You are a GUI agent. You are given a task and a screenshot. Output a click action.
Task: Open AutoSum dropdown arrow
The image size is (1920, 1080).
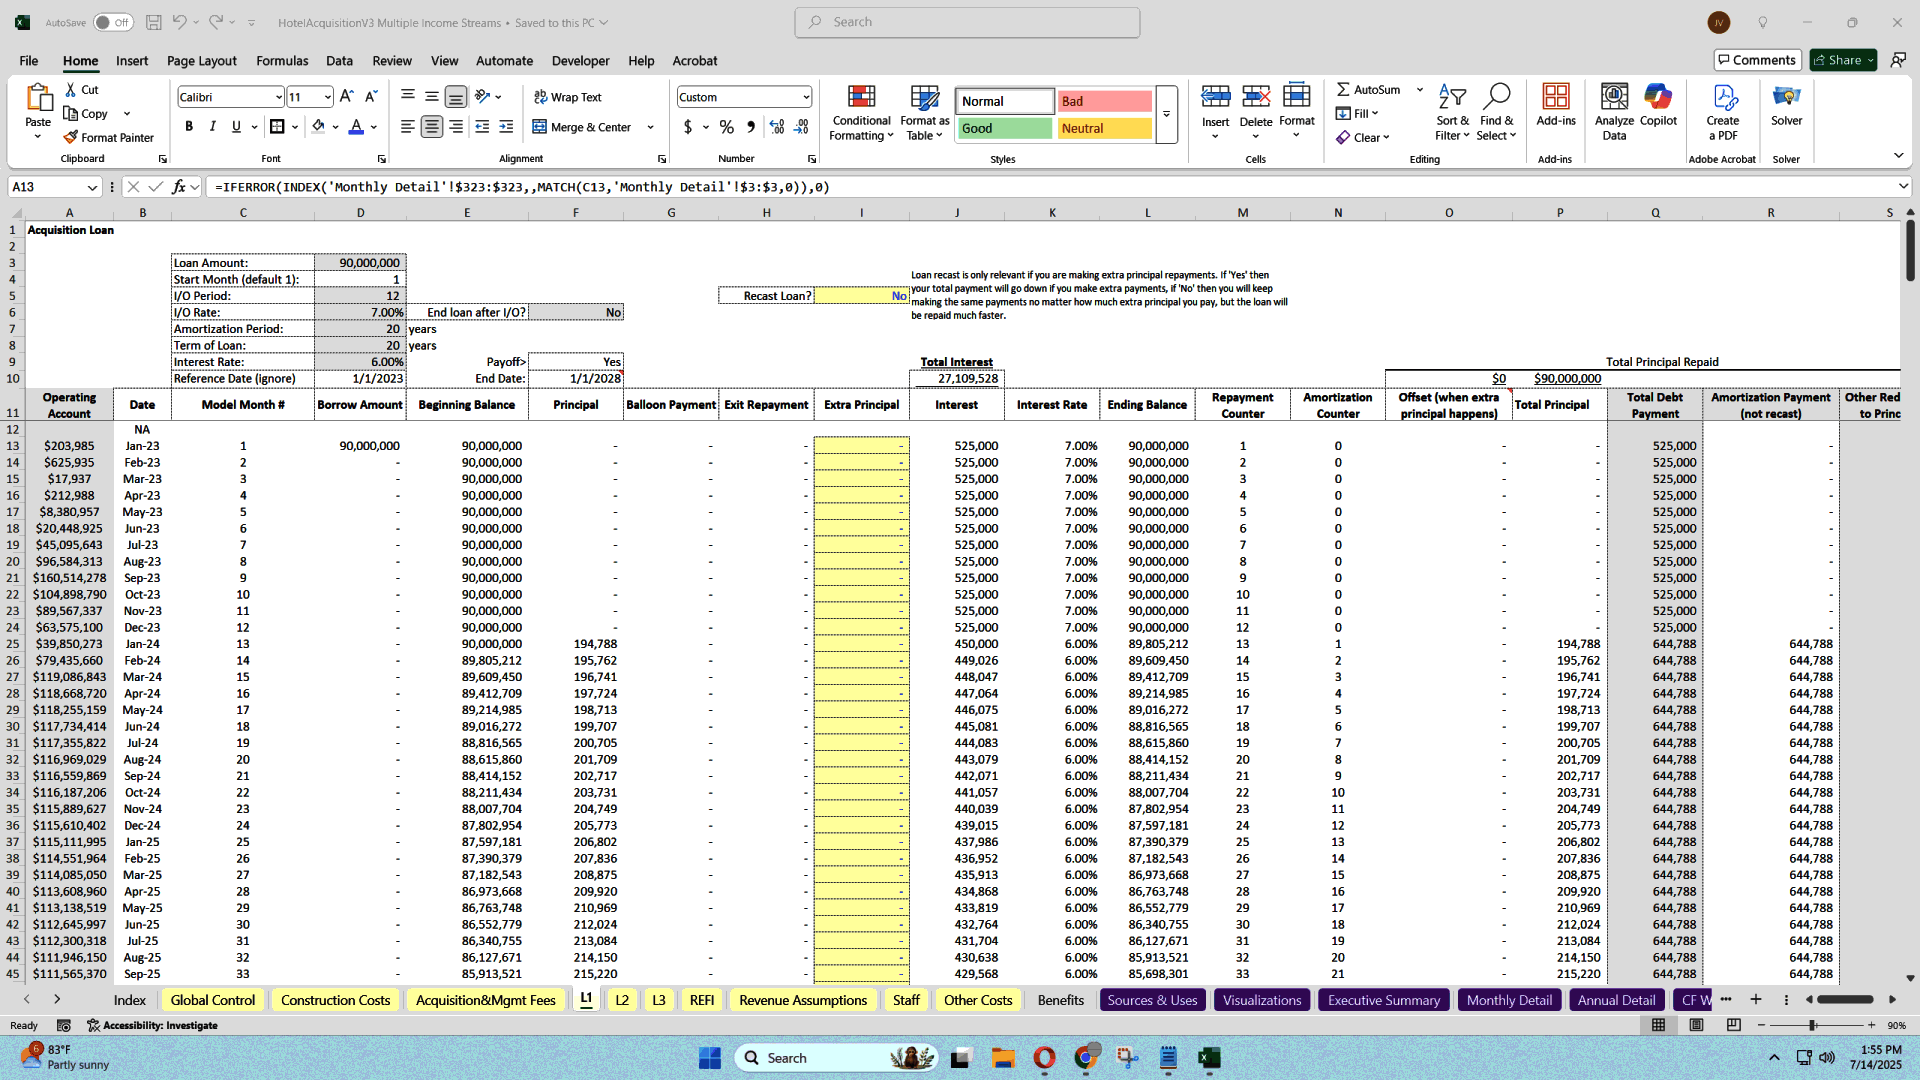click(x=1419, y=90)
